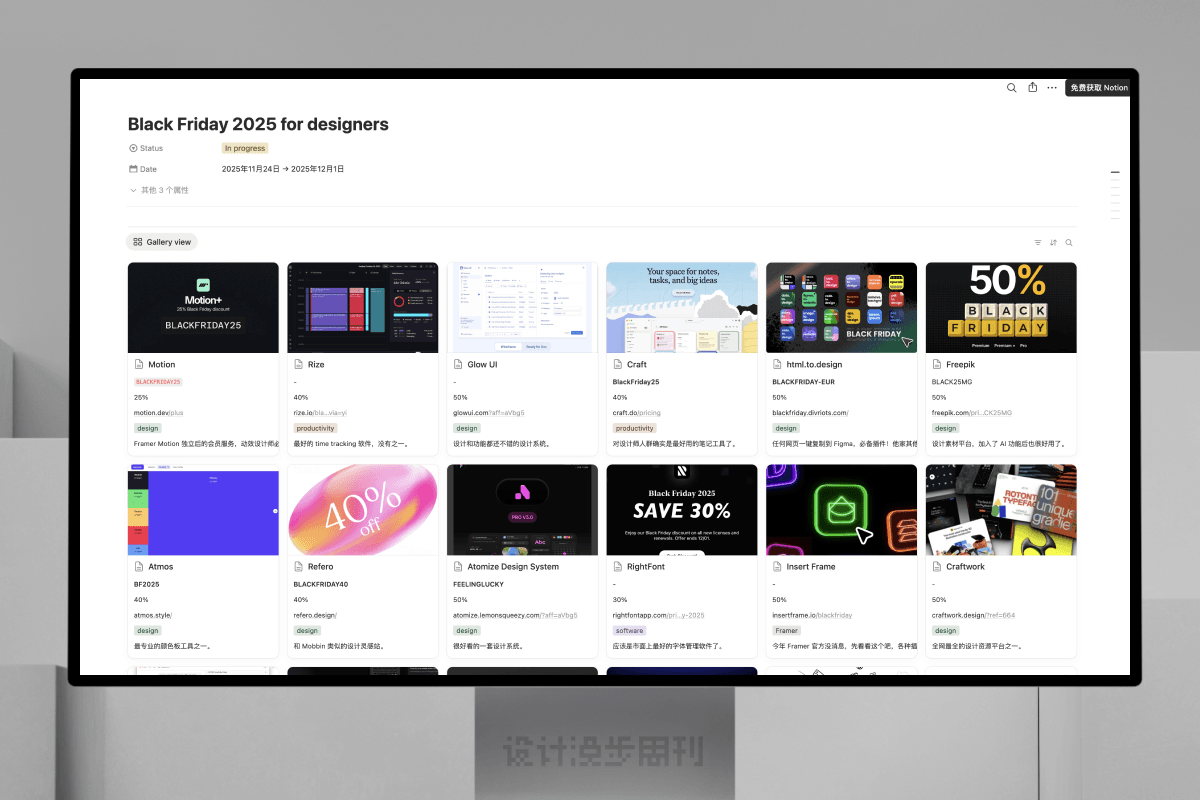Click the sort icon above the gallery
This screenshot has width=1200, height=800.
pos(1053,242)
